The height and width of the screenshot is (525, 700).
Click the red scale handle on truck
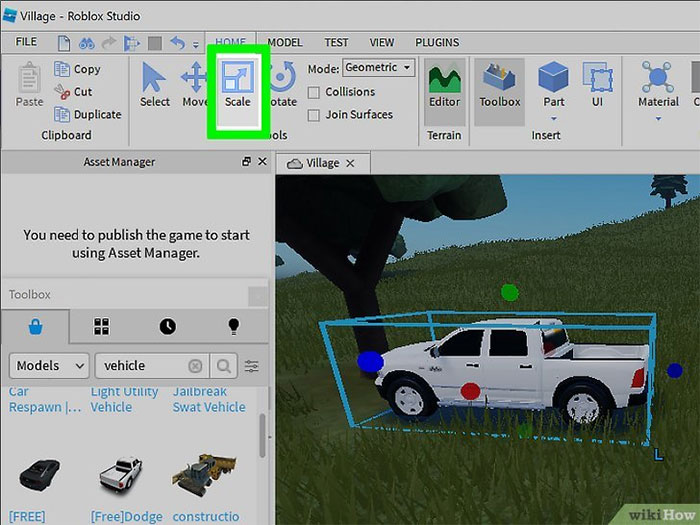(471, 391)
